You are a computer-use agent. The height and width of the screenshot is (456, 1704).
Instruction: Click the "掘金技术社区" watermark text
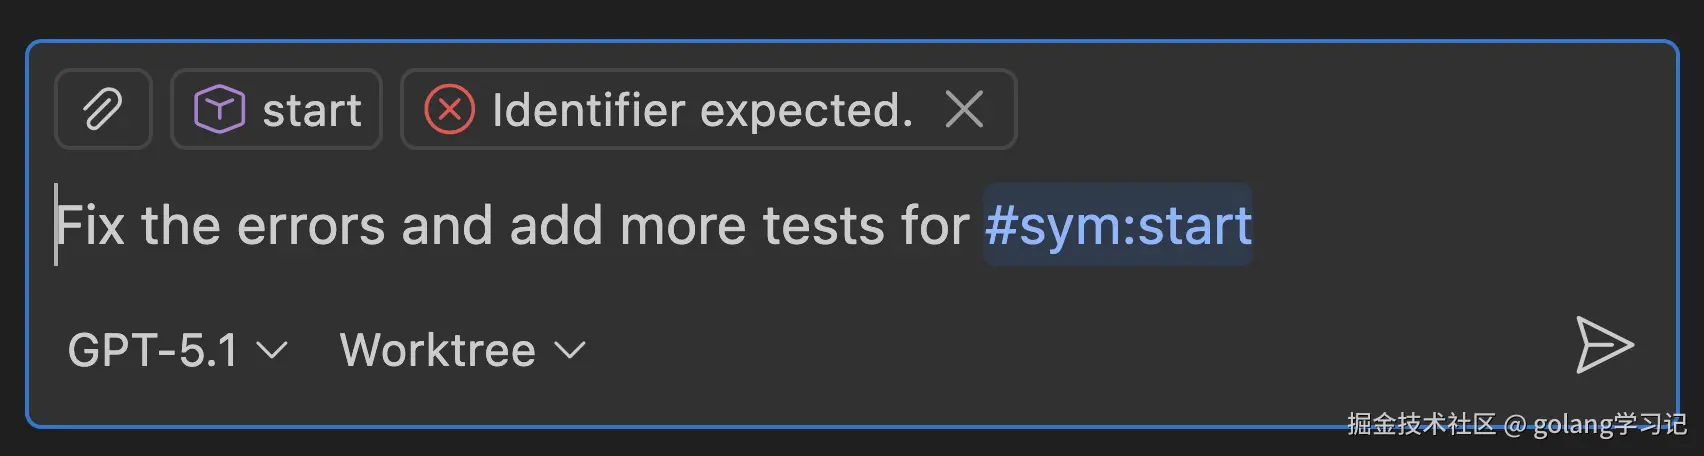pyautogui.click(x=1420, y=424)
